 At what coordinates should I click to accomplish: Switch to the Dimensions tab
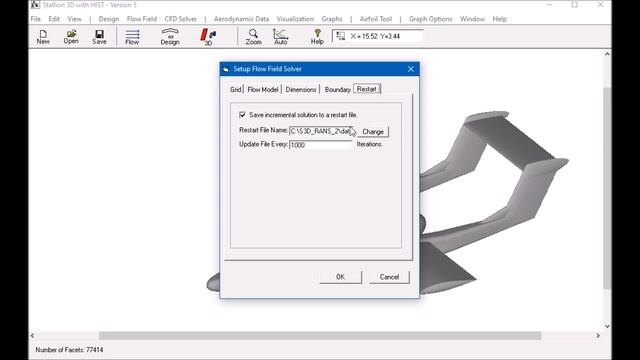(301, 89)
